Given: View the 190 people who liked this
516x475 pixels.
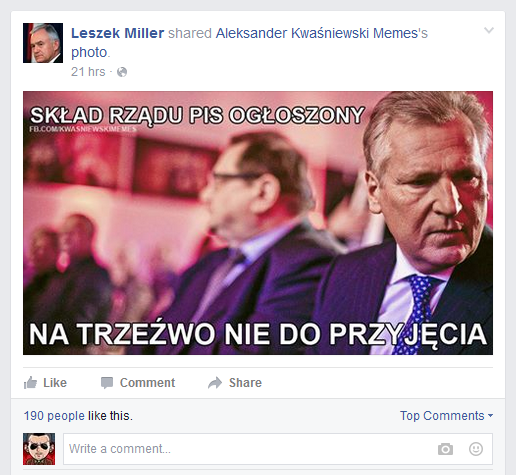Looking at the screenshot, I should pyautogui.click(x=54, y=416).
